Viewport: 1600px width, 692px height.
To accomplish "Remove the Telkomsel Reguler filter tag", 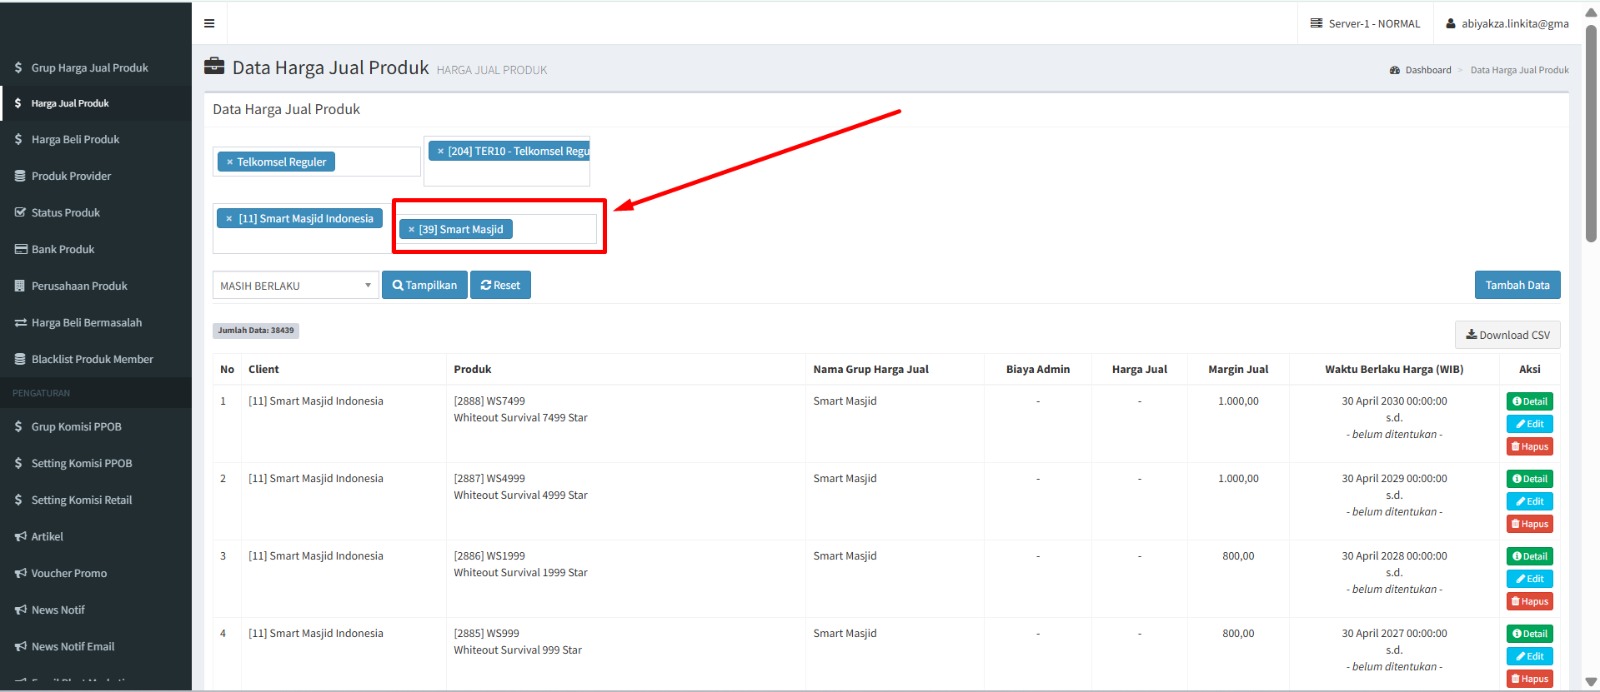I will 230,162.
